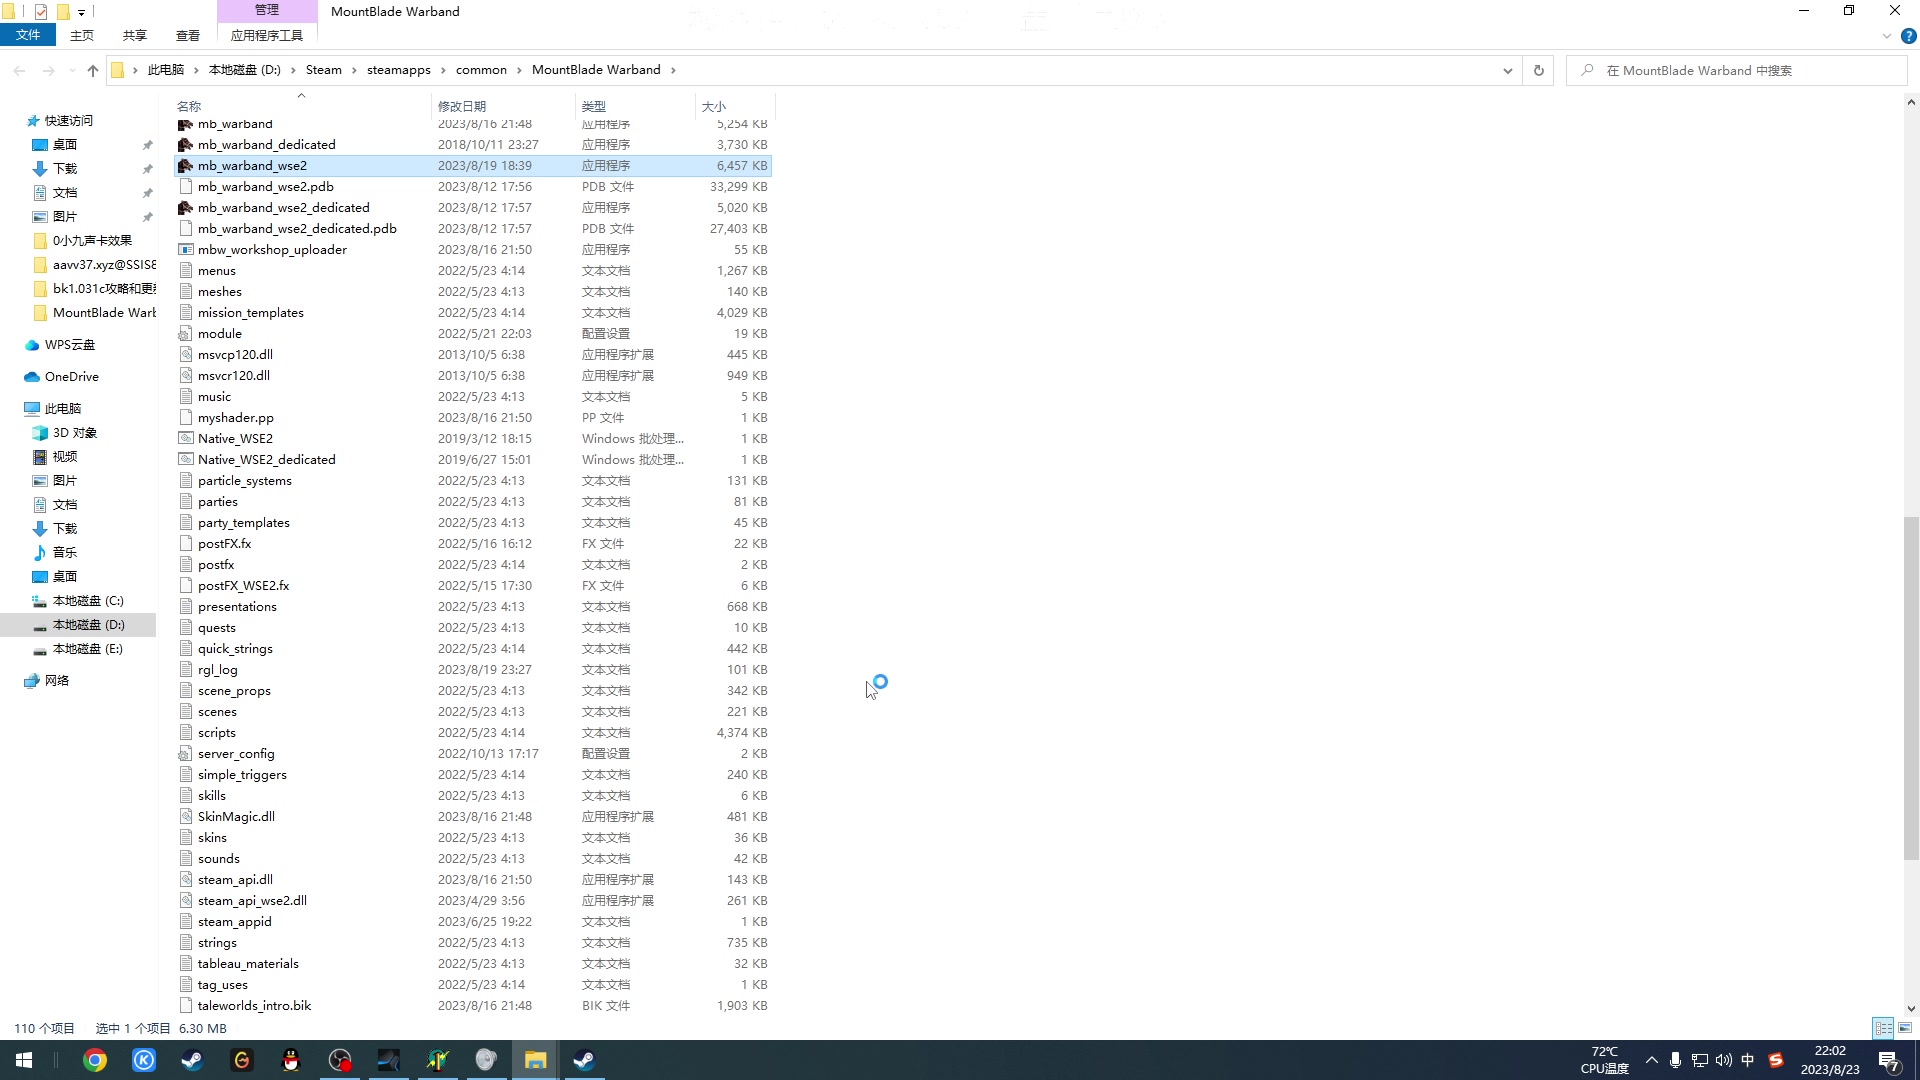
Task: Select SkinMagic.dll file icon
Action: (x=185, y=817)
